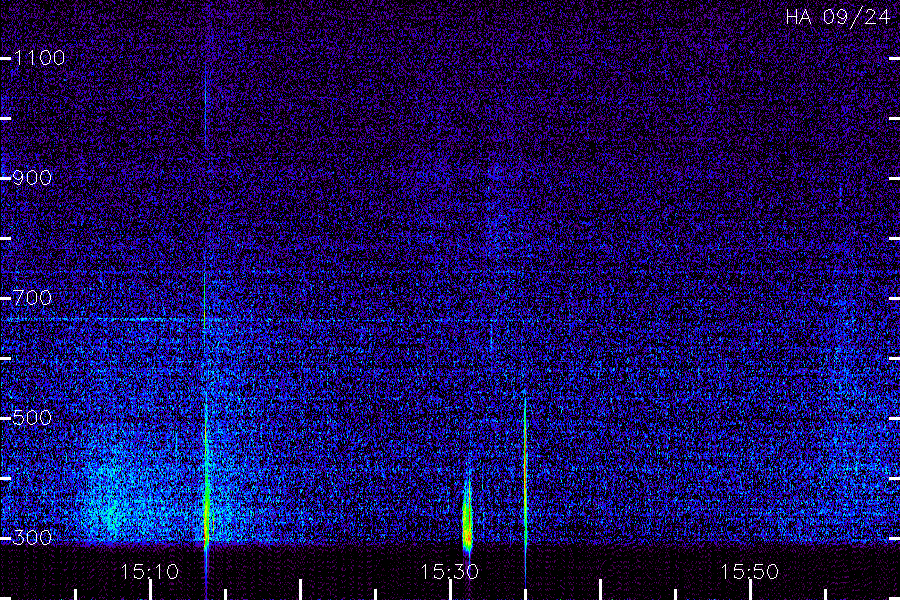Click the HA 09/24 station date label
The image size is (900, 600).
pos(838,17)
